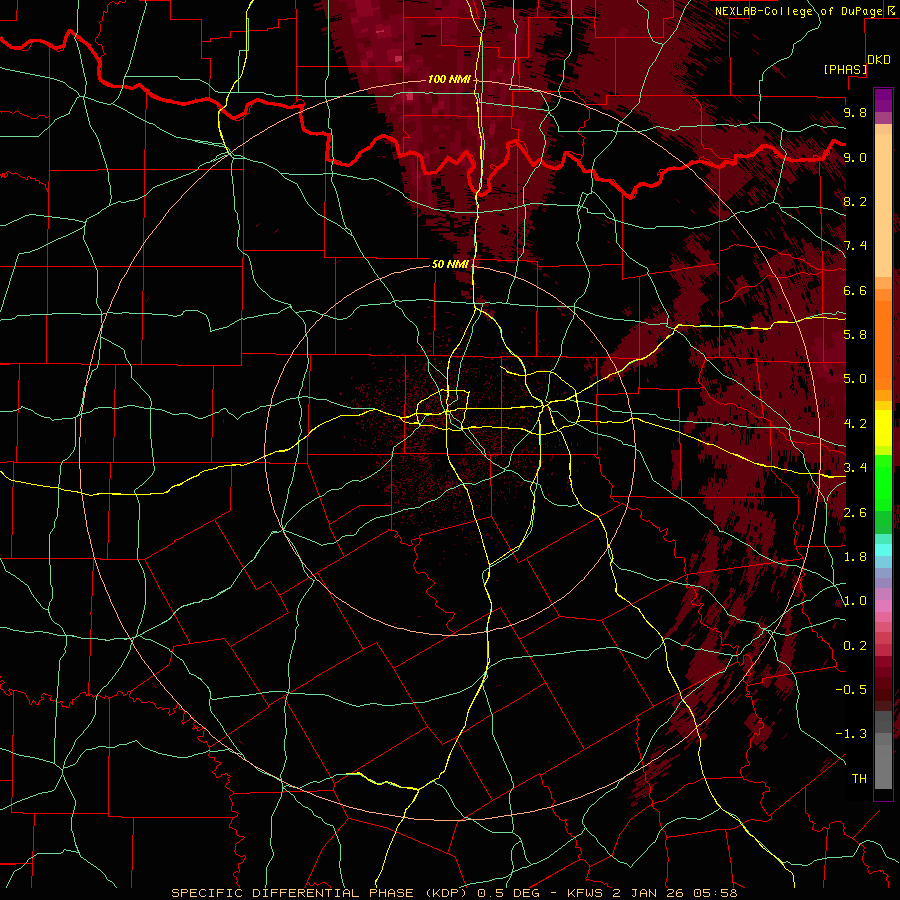Screen dimensions: 900x900
Task: Select the 5.0 value on color scale
Action: (x=855, y=379)
